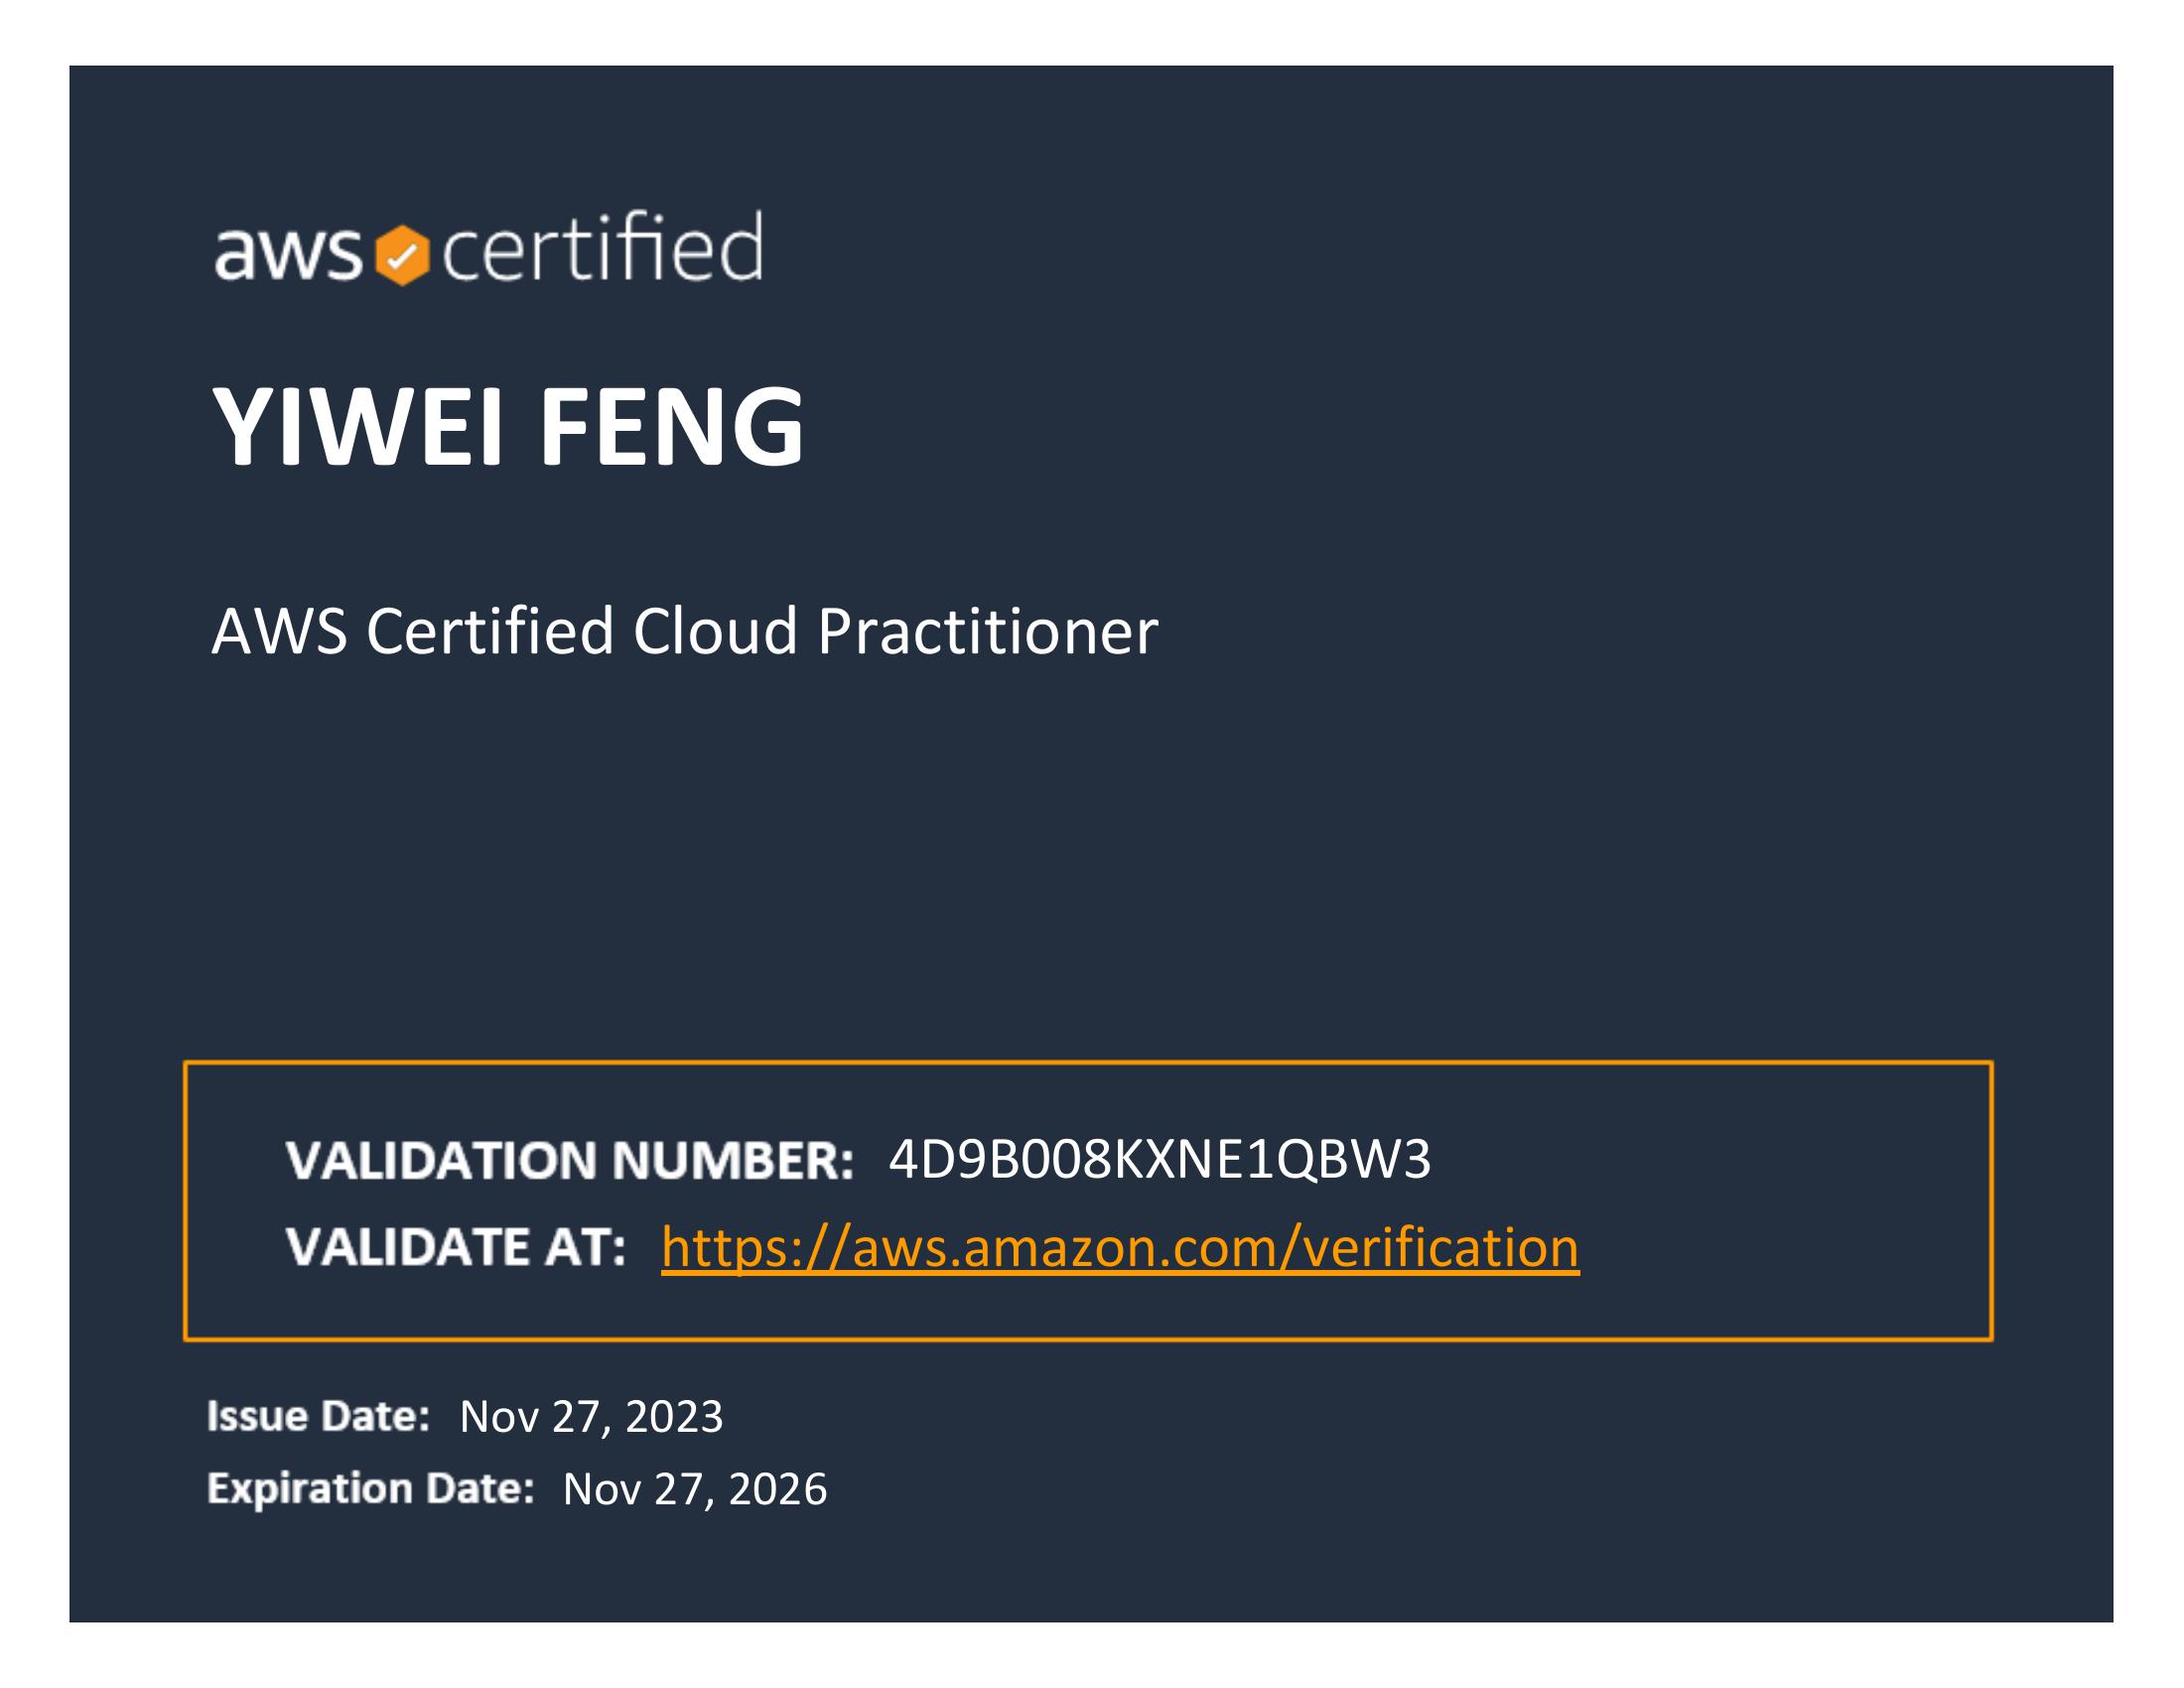
Task: Click the 'AWS Certified' text in the title
Action: (x=412, y=631)
